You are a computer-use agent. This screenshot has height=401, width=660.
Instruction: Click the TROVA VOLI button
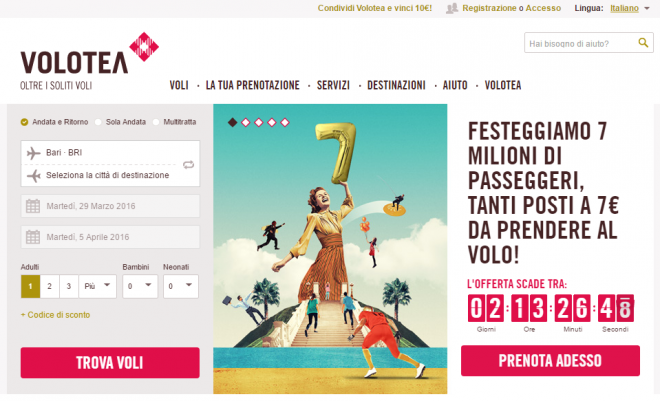[110, 362]
